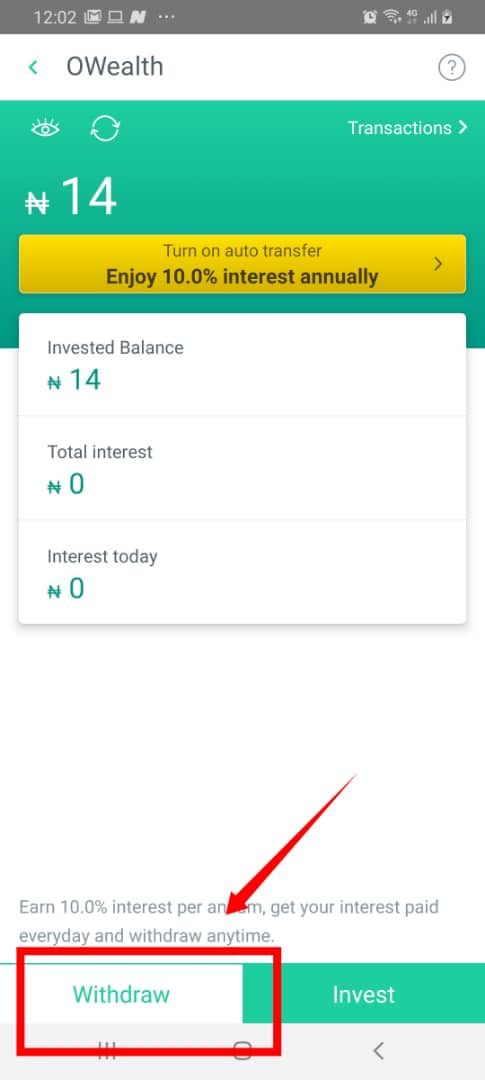Tap the main ₦ 14 balance amount
This screenshot has height=1080, width=485.
(71, 198)
